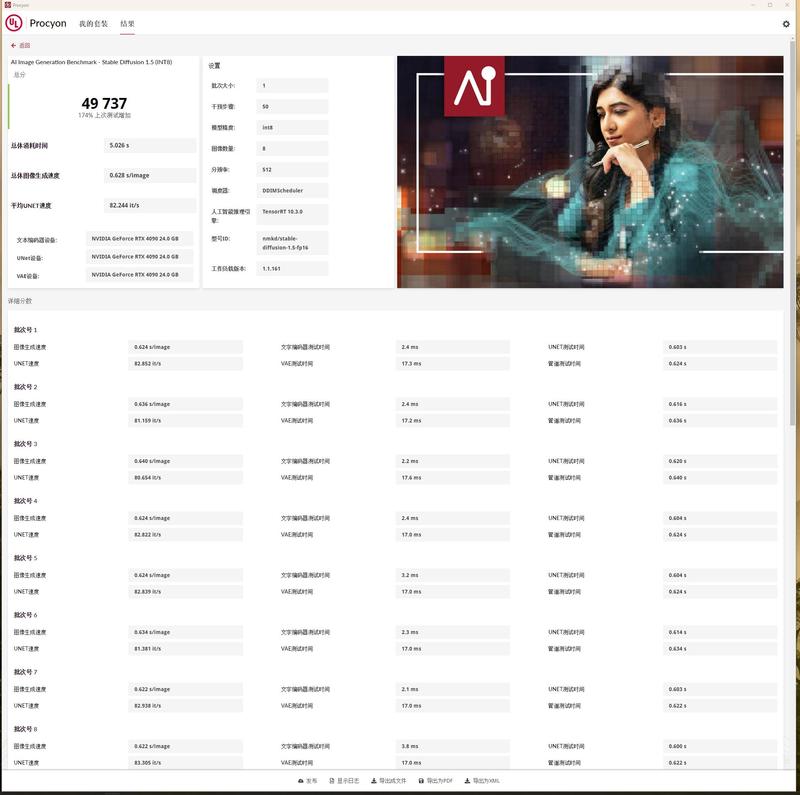Viewport: 800px width, 795px height.
Task: Click 批次号 6 heading
Action: click(x=26, y=615)
